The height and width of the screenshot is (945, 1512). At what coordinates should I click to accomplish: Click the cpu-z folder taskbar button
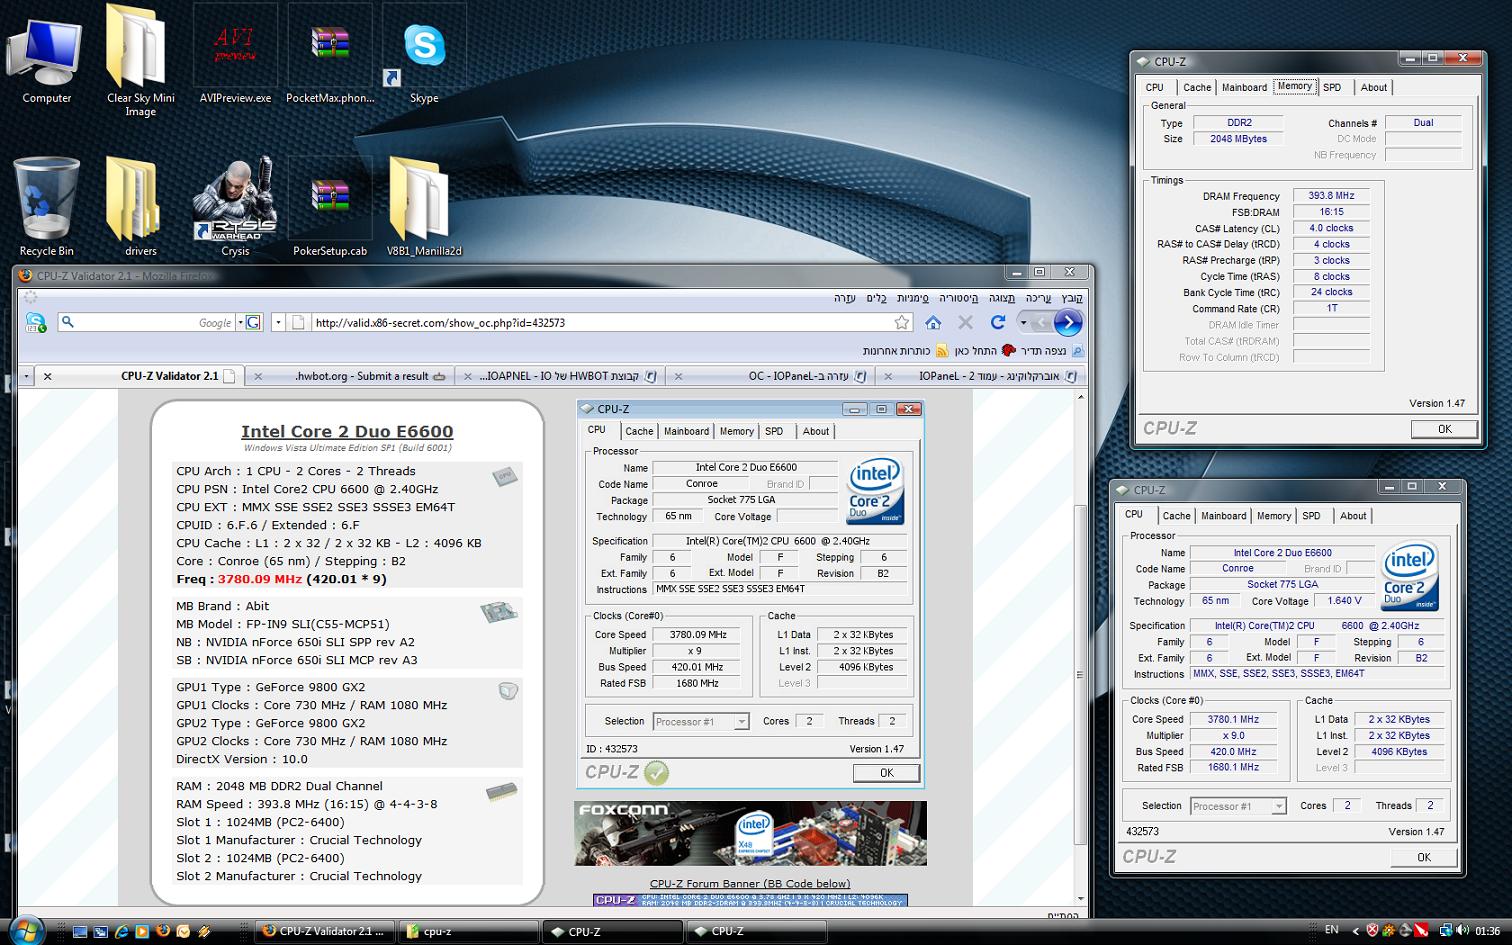tap(468, 931)
